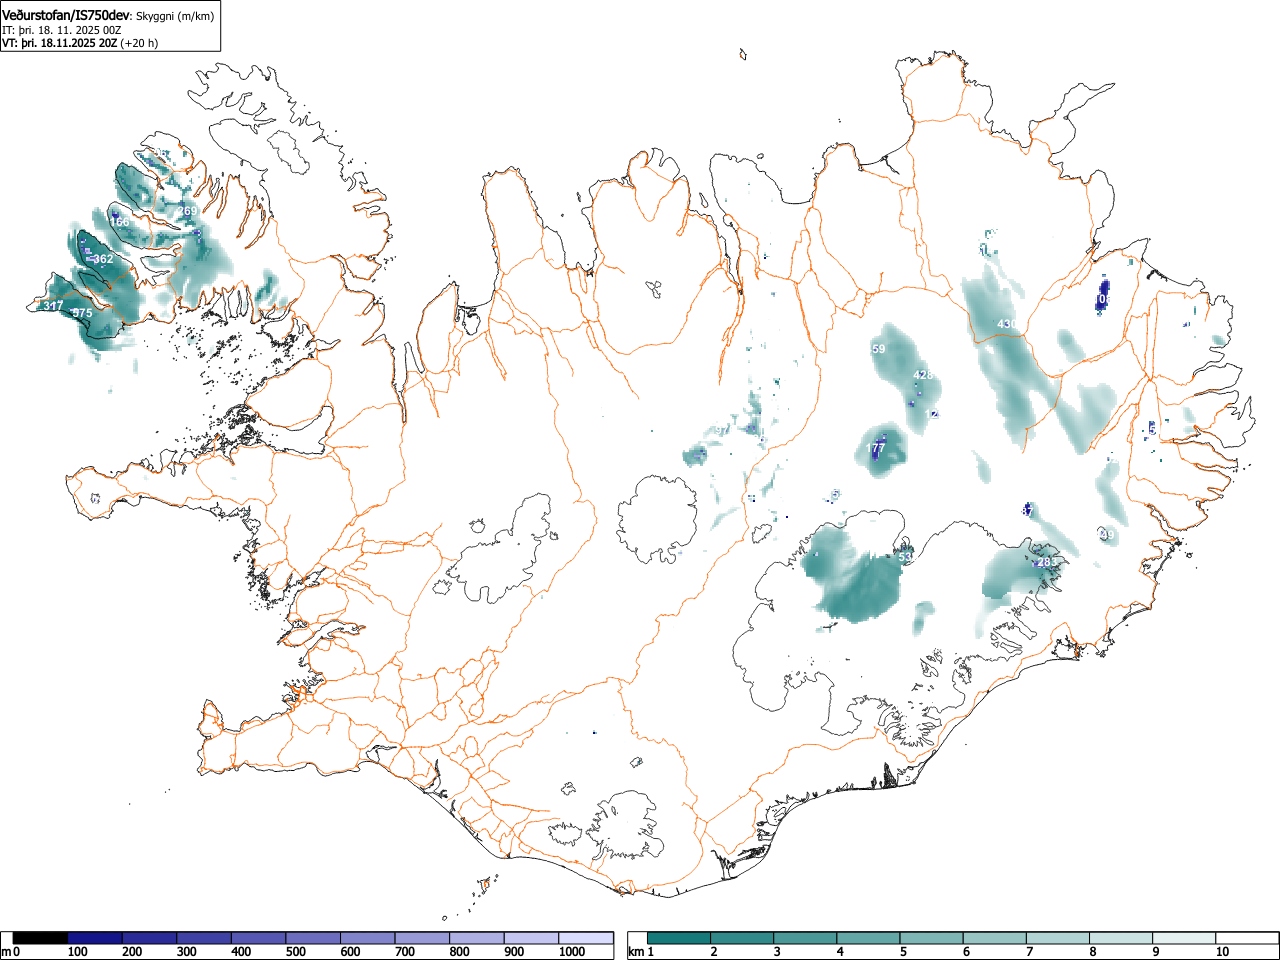This screenshot has height=960, width=1280.
Task: Click the 800–900 m legend swatch
Action: tap(477, 938)
